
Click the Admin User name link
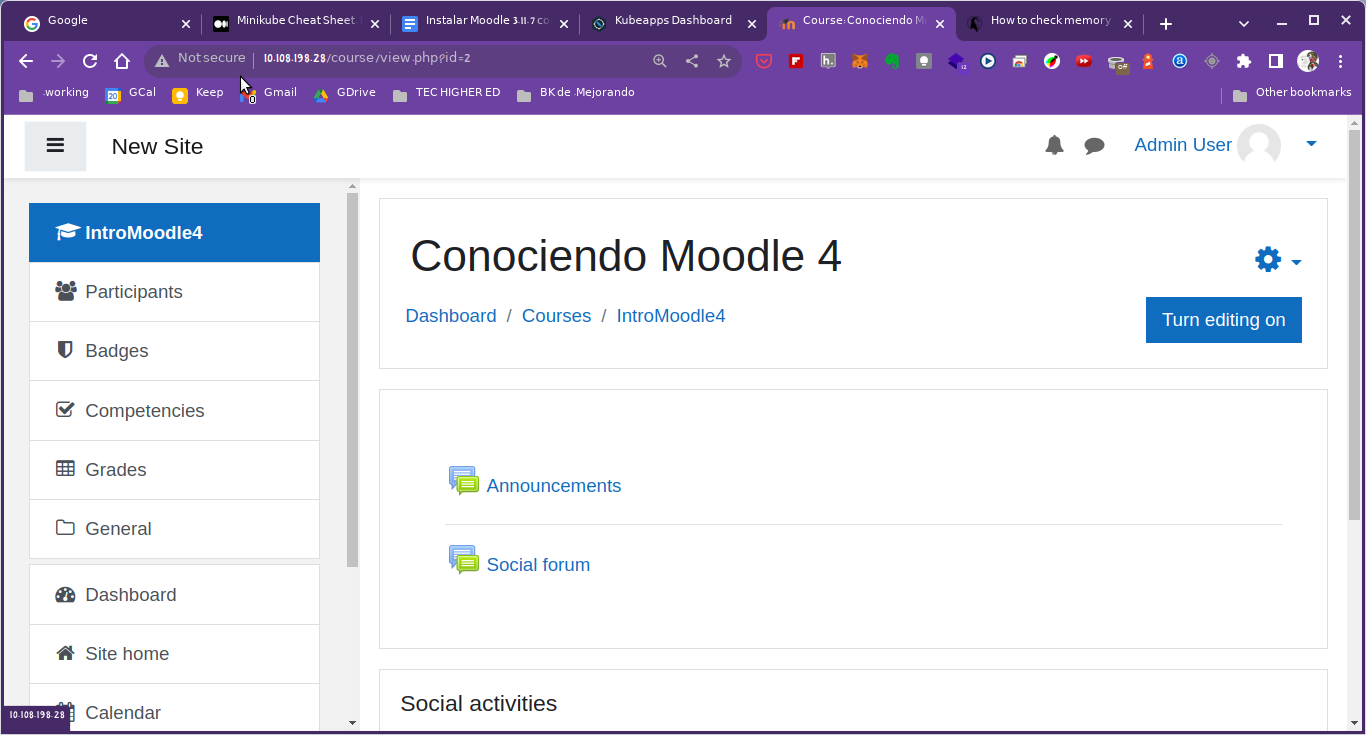1183,145
